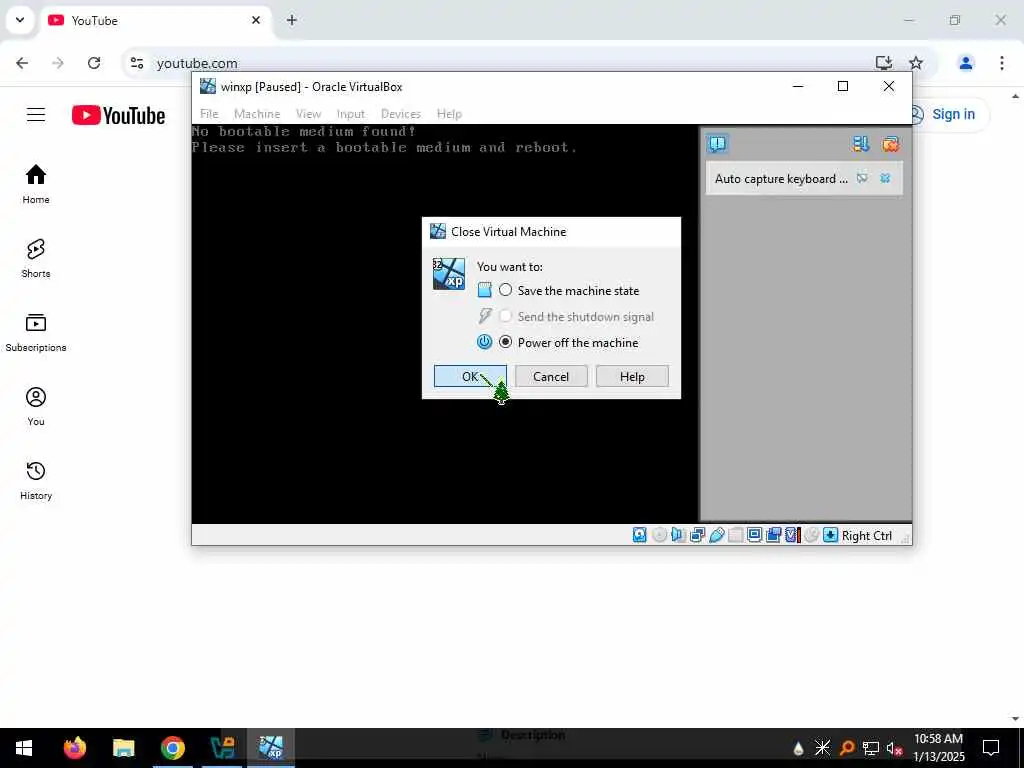This screenshot has height=768, width=1024.
Task: Open YouTube Shorts in sidebar
Action: (x=36, y=258)
